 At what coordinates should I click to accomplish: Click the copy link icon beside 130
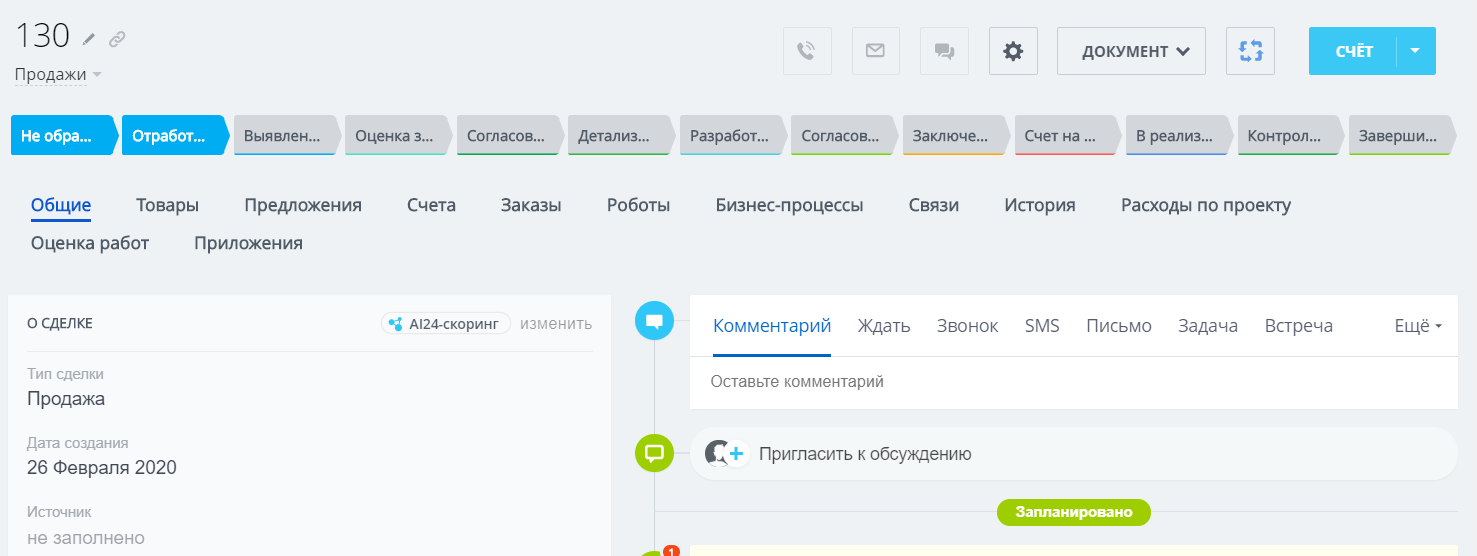[117, 39]
